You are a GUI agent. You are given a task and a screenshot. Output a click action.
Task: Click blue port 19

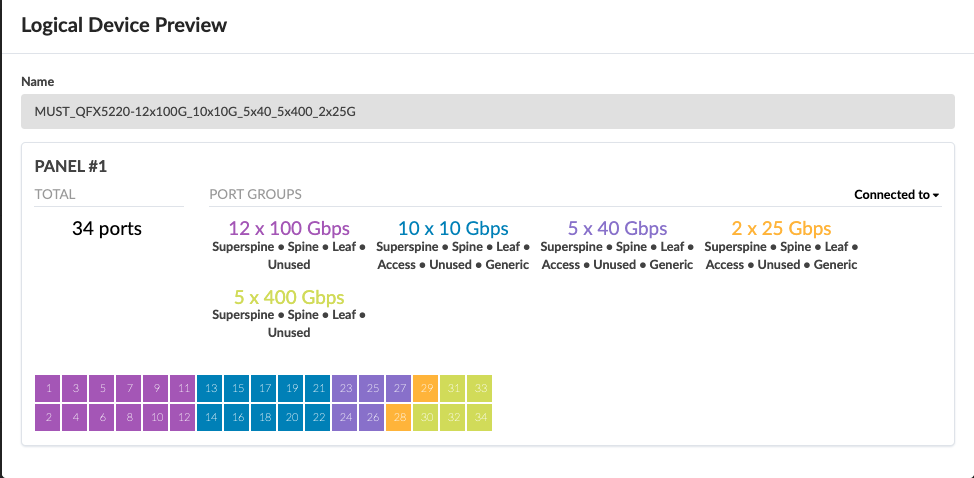[x=291, y=389]
